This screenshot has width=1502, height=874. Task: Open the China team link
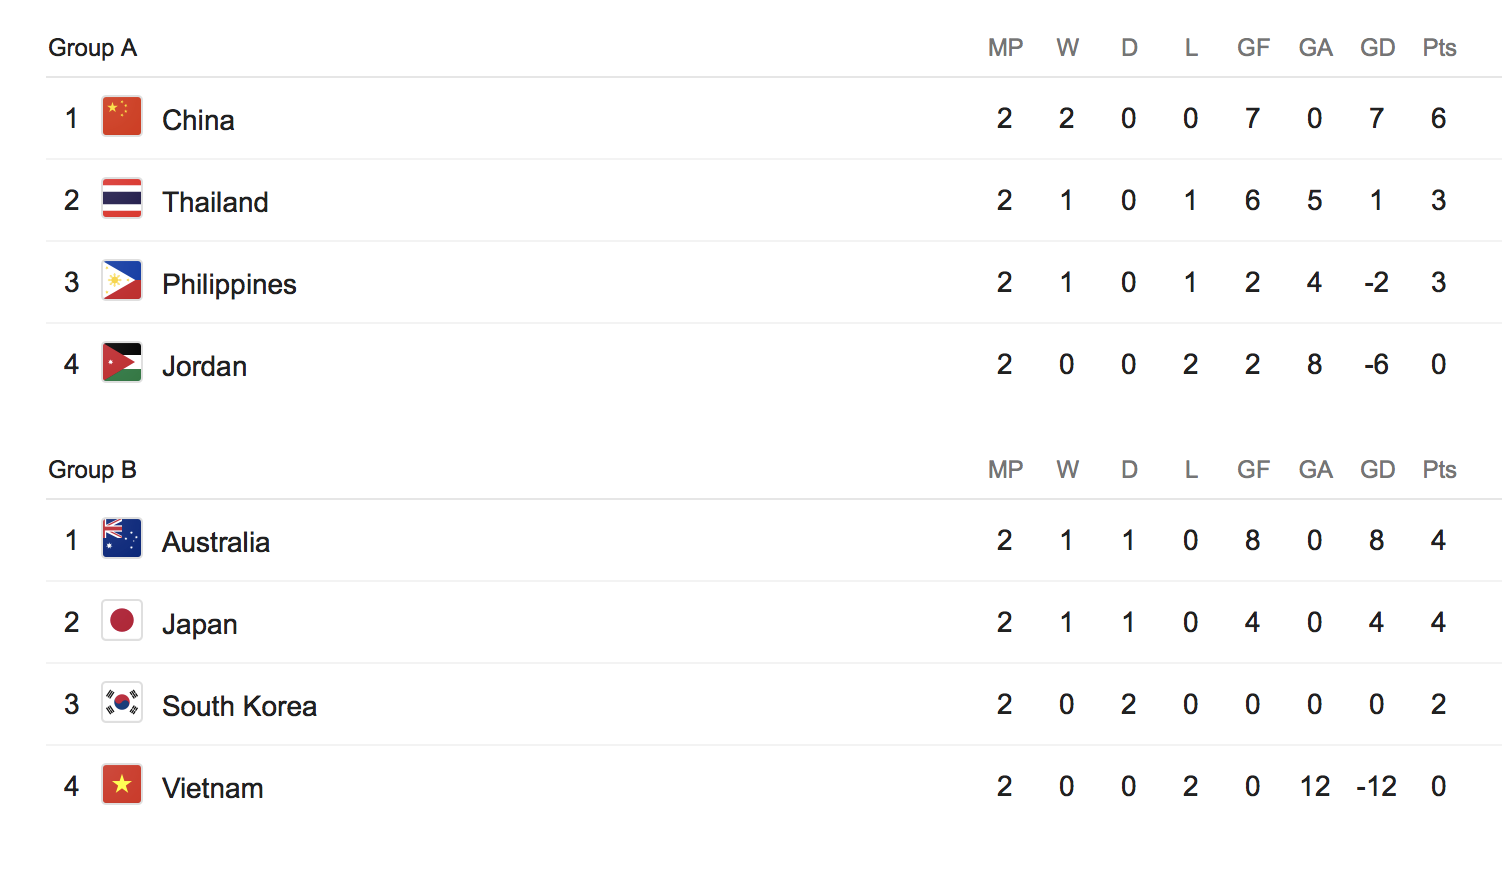[x=198, y=120]
